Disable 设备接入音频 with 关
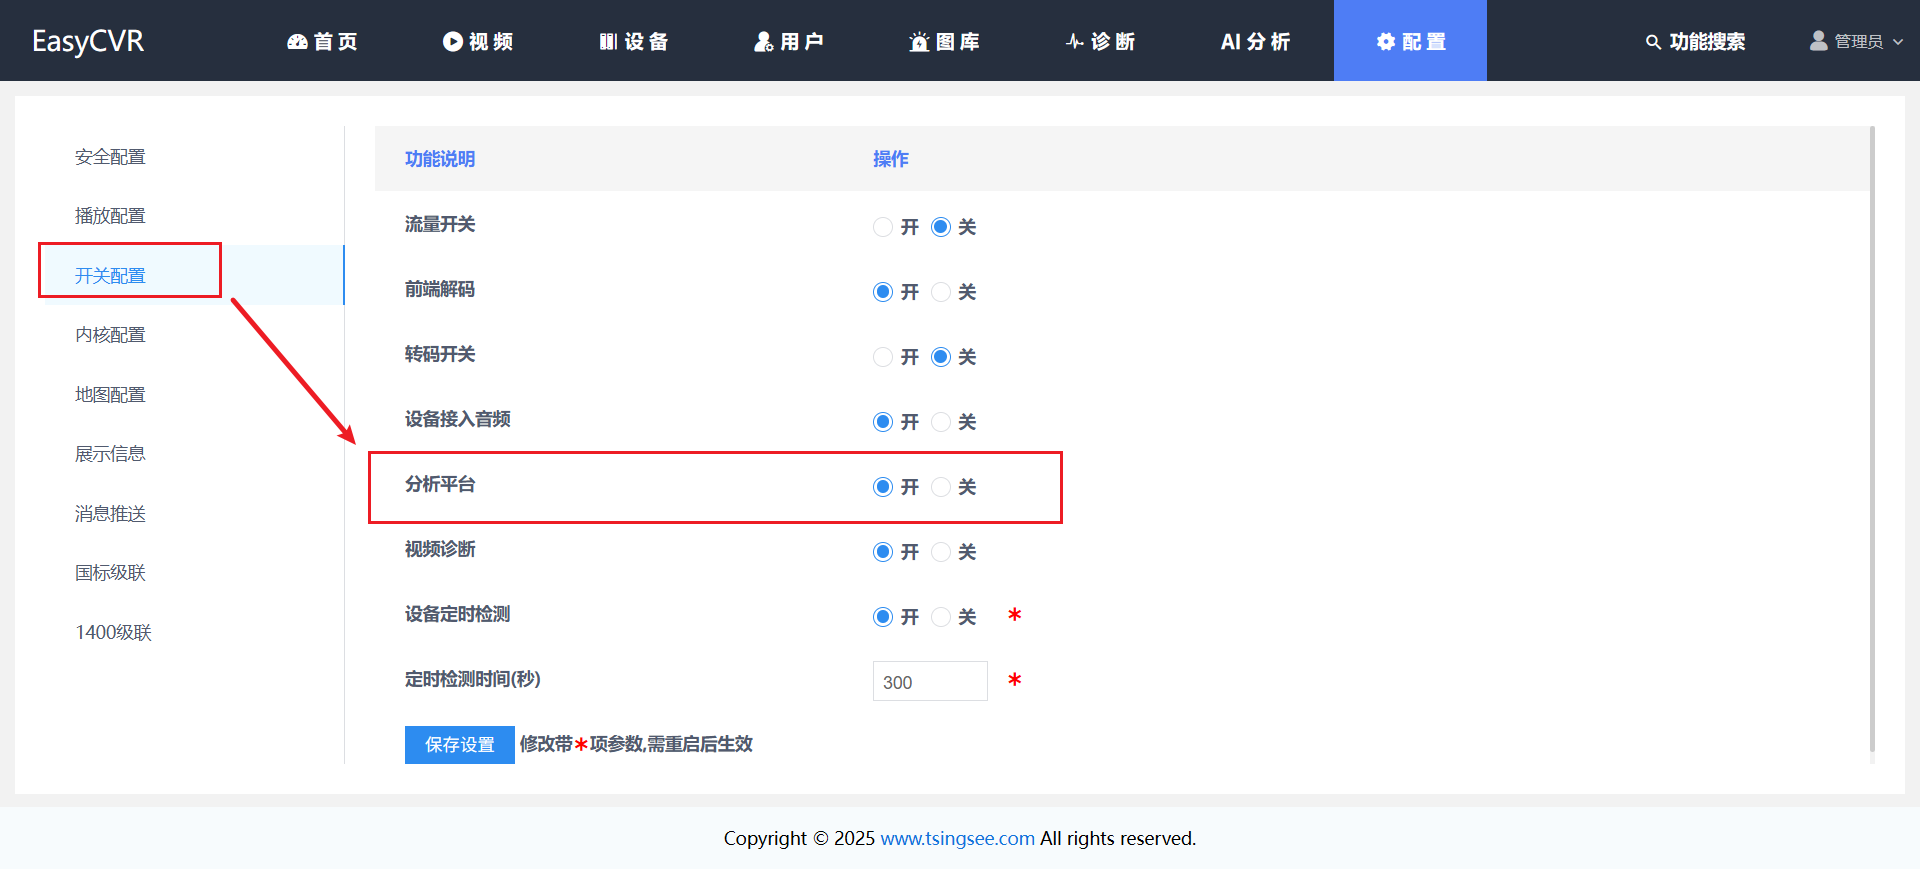 point(940,422)
